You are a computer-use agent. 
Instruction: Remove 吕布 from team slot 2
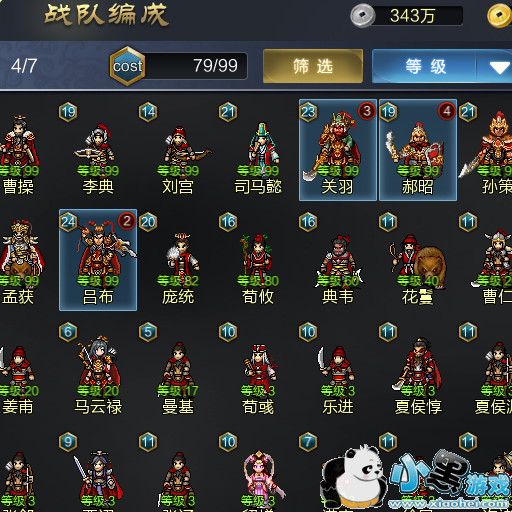[98, 260]
